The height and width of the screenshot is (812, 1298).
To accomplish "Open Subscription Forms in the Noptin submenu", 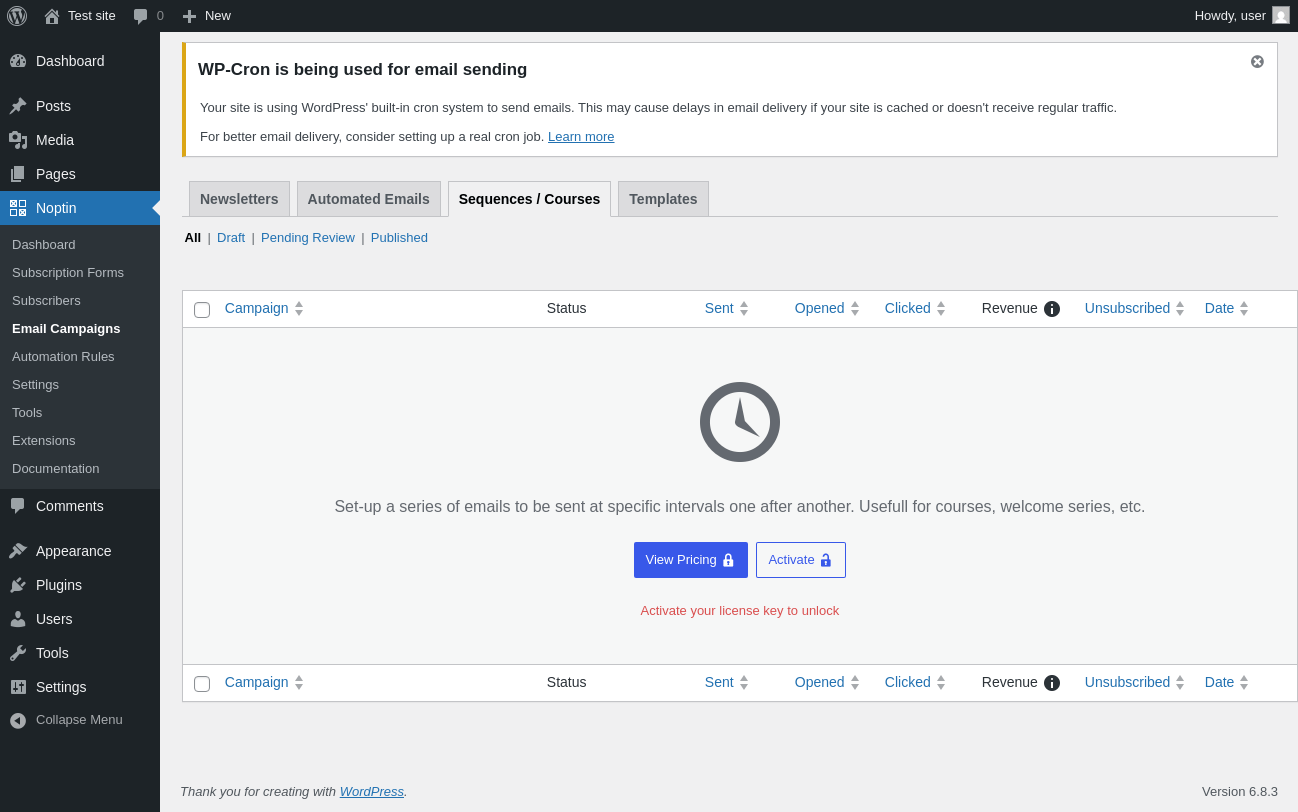I will [x=68, y=272].
